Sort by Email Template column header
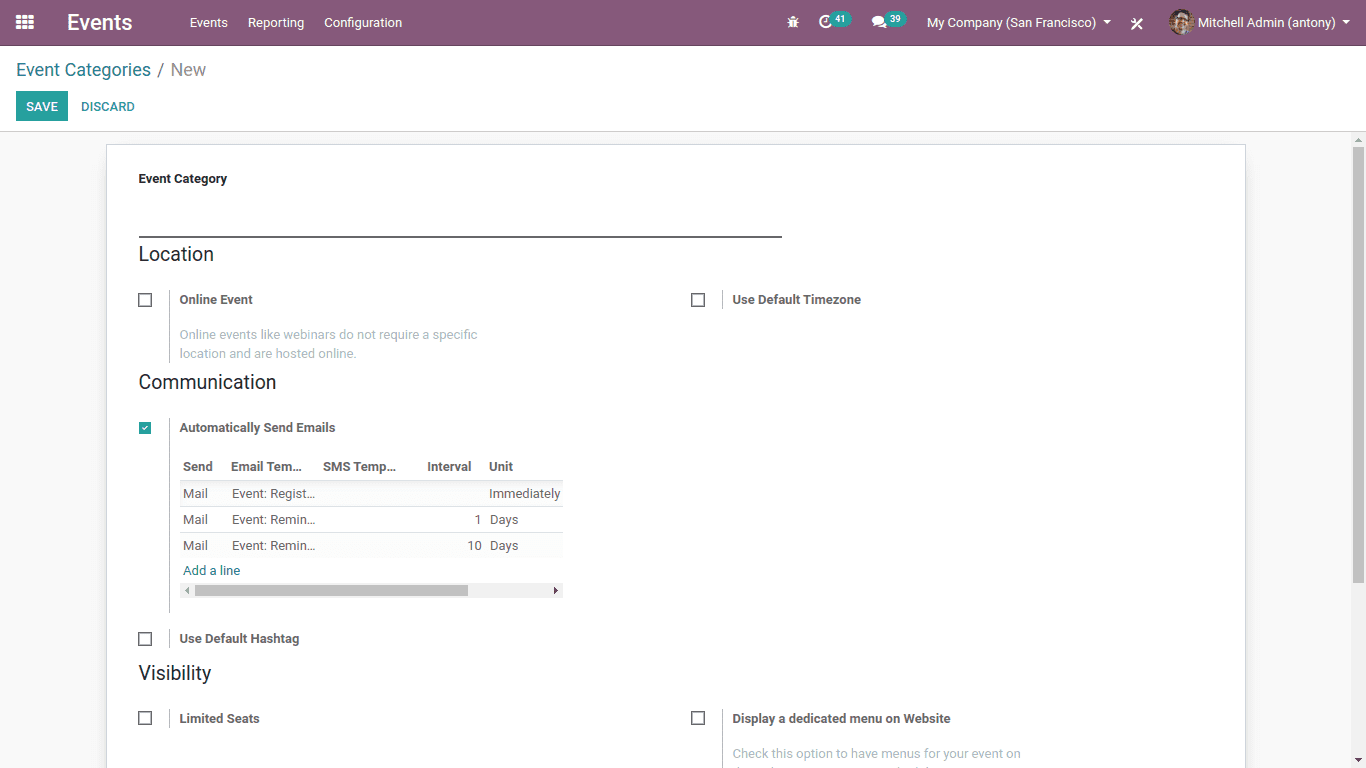The width and height of the screenshot is (1366, 768). pos(267,467)
